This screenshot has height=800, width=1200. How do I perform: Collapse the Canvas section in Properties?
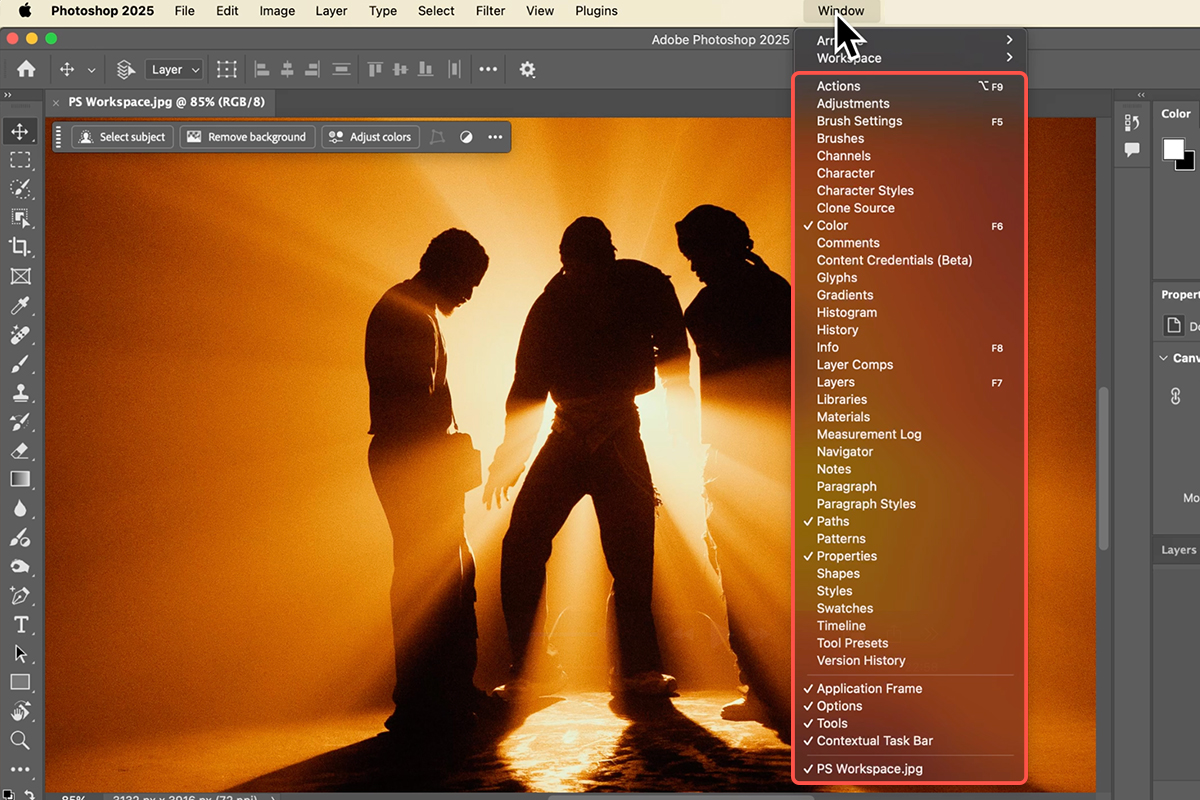click(x=1163, y=358)
